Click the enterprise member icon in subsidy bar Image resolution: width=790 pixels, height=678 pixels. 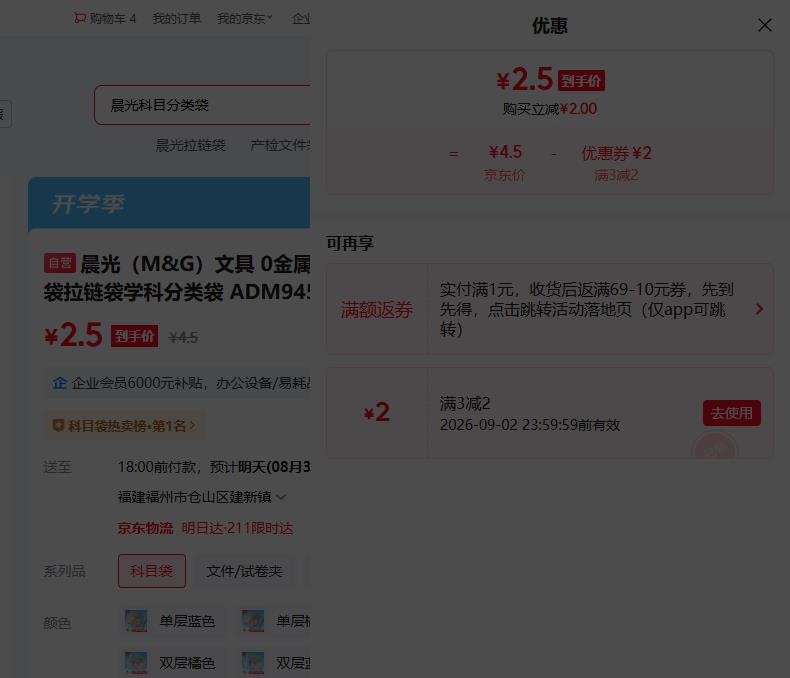[x=59, y=383]
